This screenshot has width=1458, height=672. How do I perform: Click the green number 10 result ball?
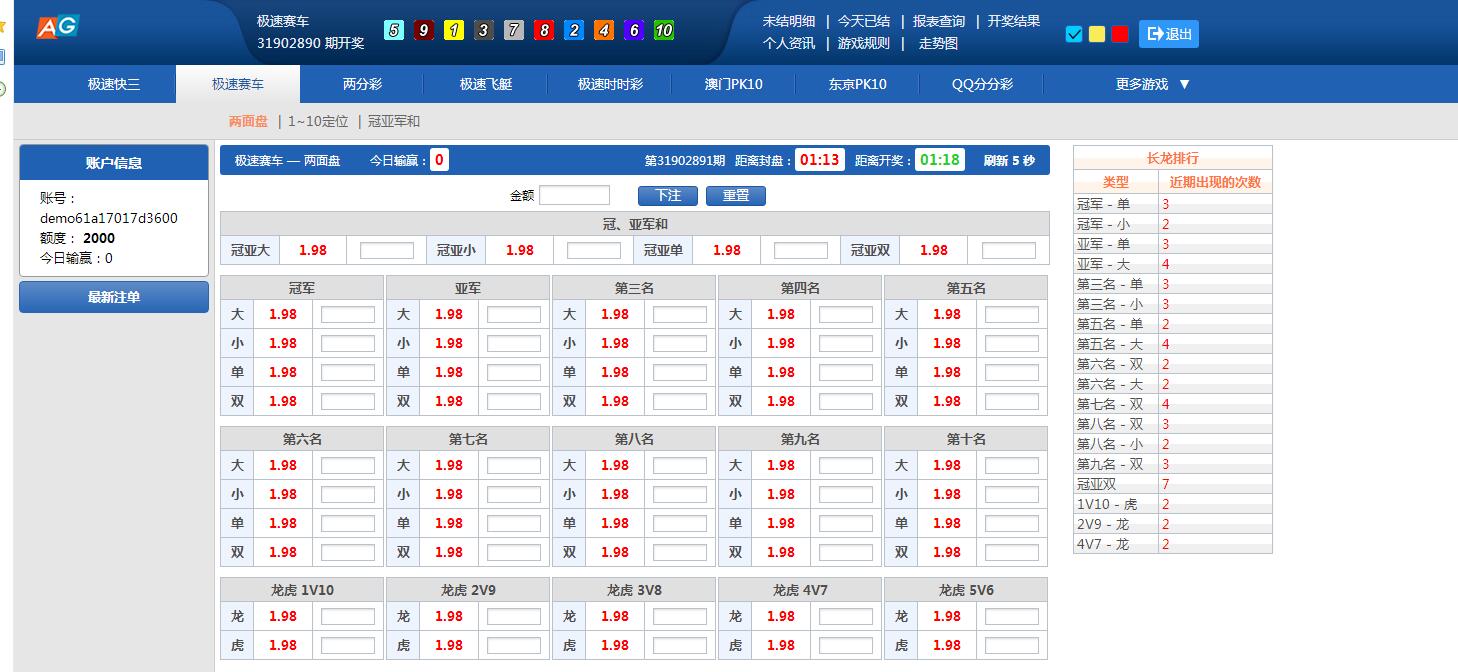(664, 30)
